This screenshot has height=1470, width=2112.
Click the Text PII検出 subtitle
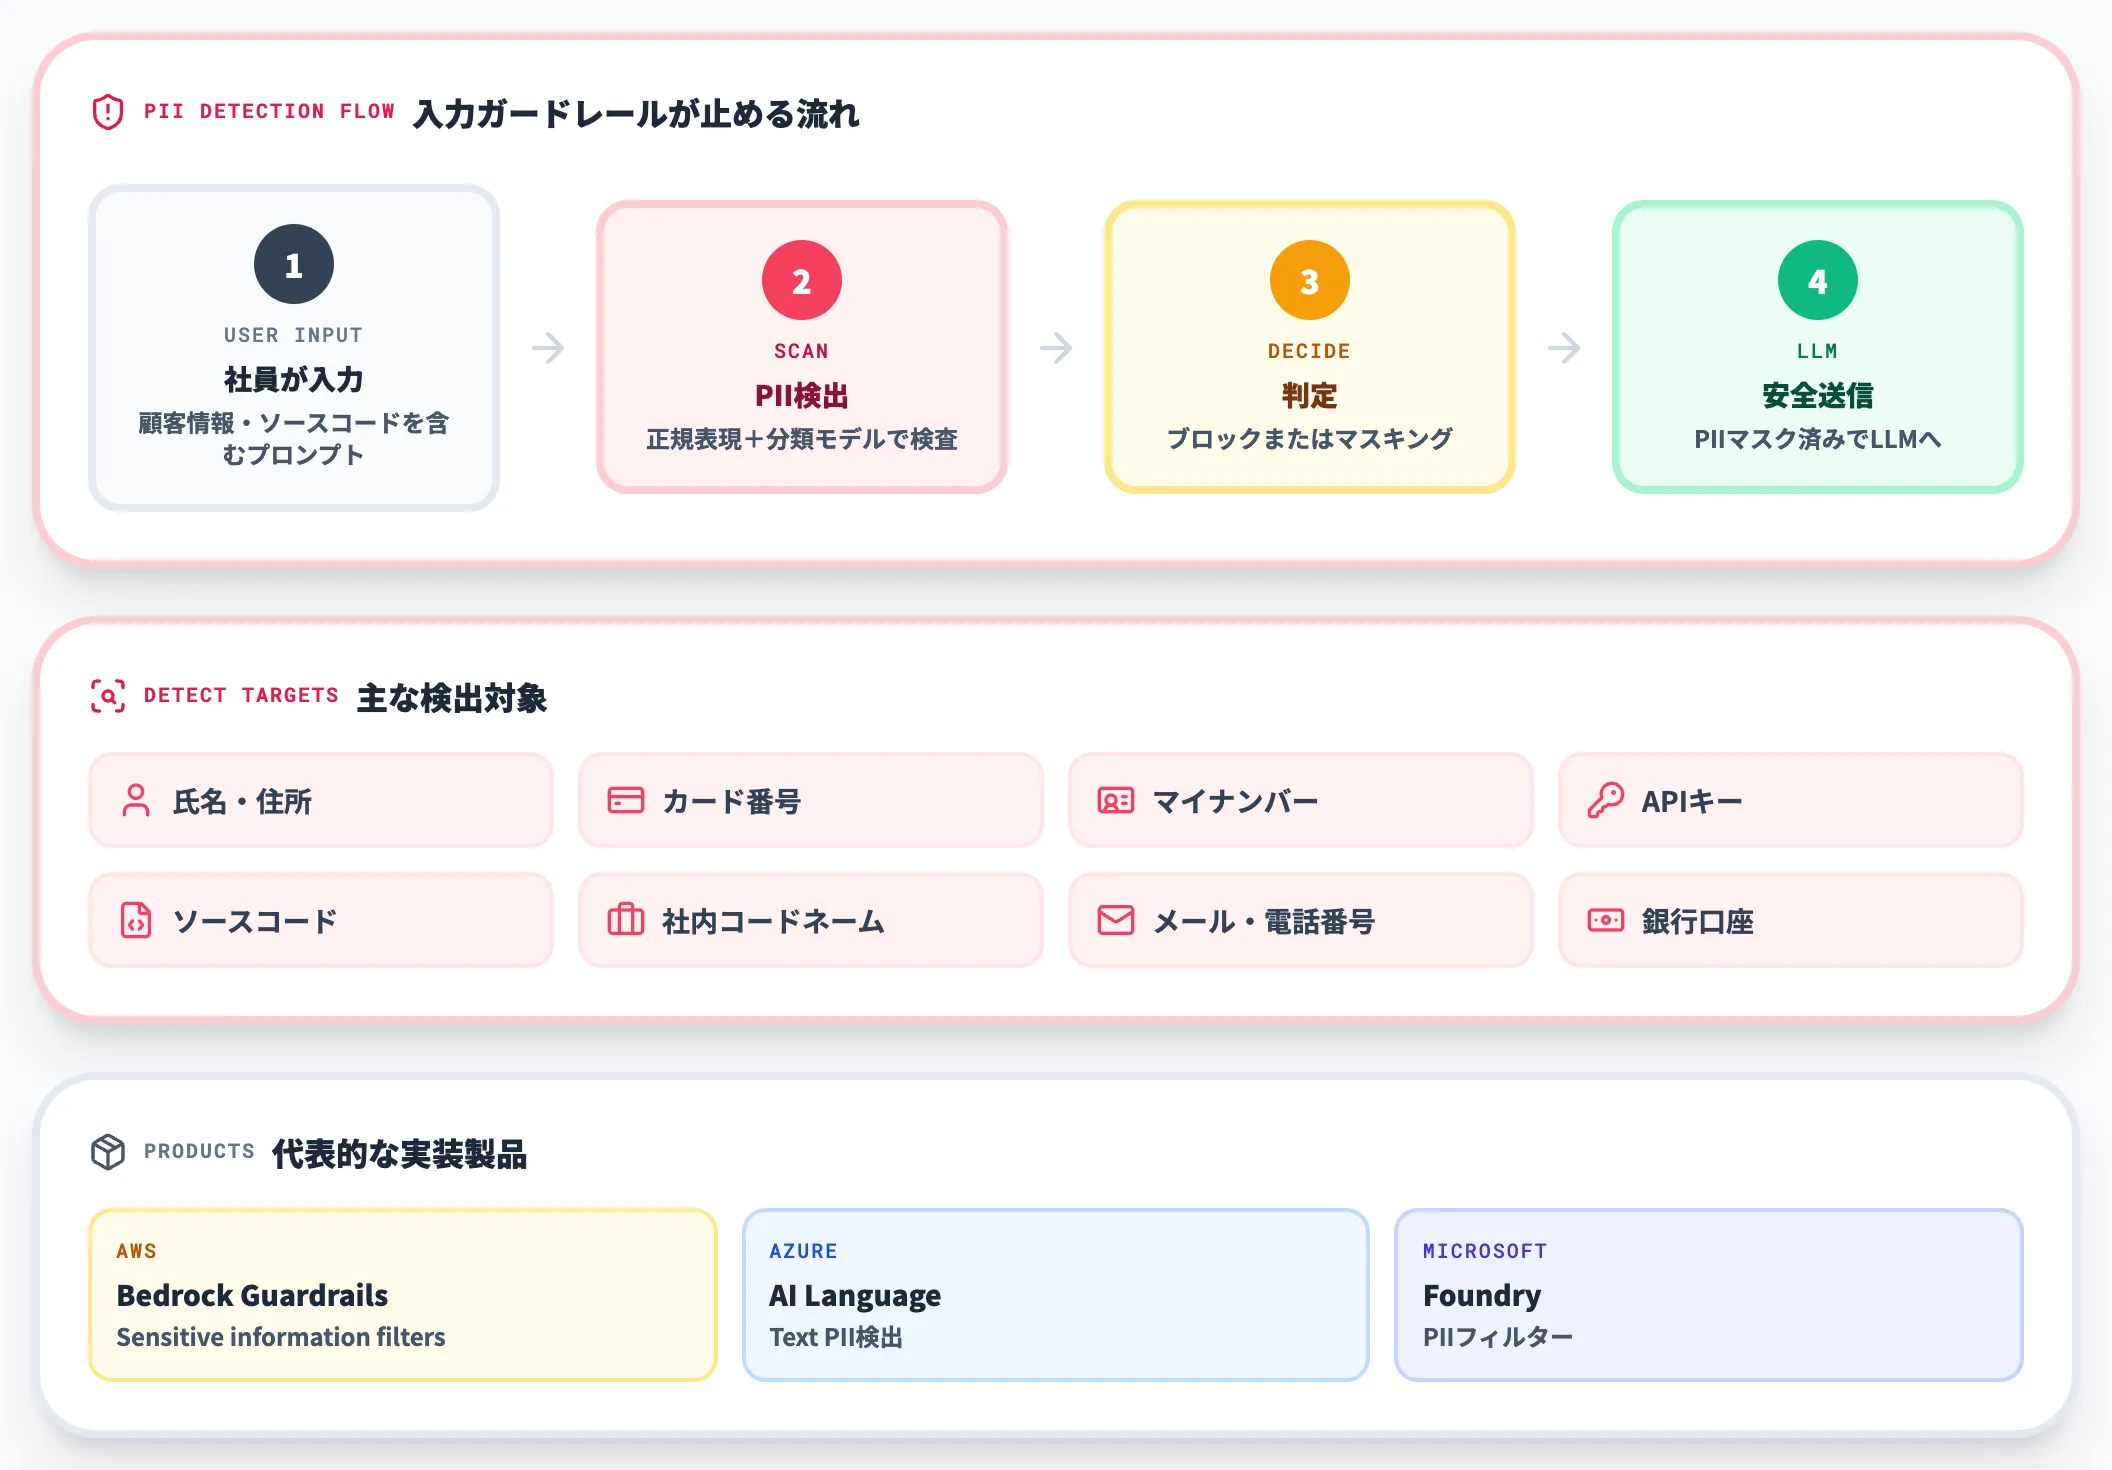[836, 1337]
